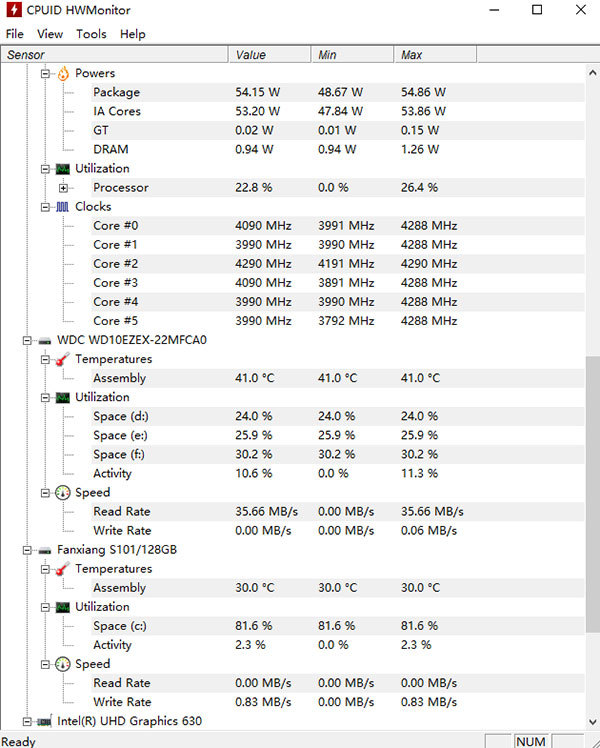The width and height of the screenshot is (600, 748).
Task: Collapse the Fanxiang S101/128GB node
Action: (x=26, y=550)
